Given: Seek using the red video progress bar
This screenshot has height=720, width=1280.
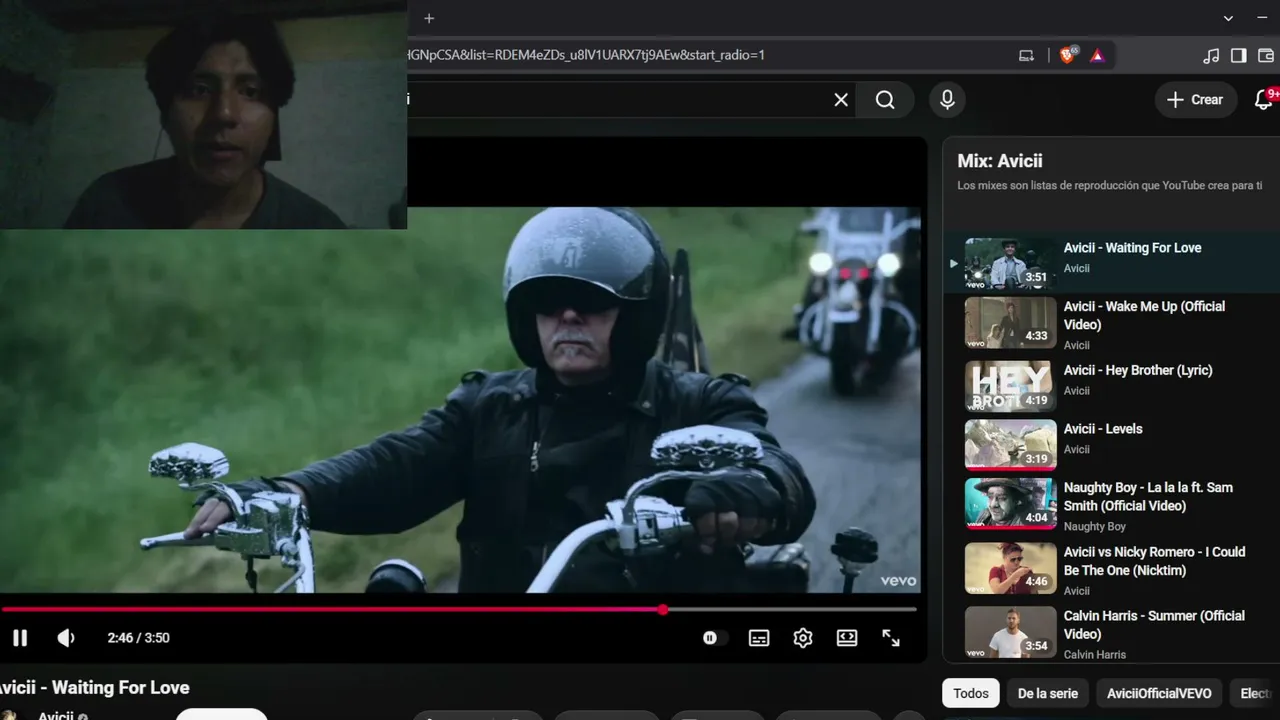Looking at the screenshot, I should click(459, 609).
